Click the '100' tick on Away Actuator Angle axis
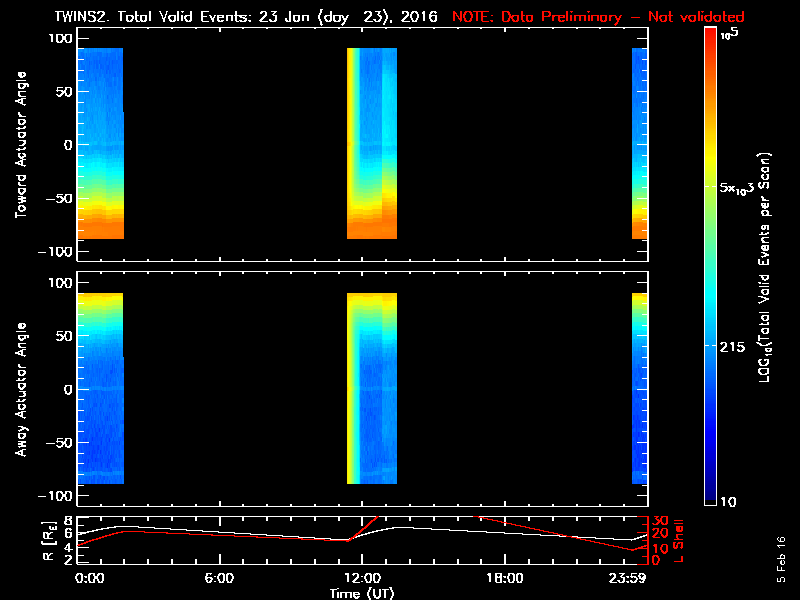Image resolution: width=800 pixels, height=600 pixels. click(60, 283)
